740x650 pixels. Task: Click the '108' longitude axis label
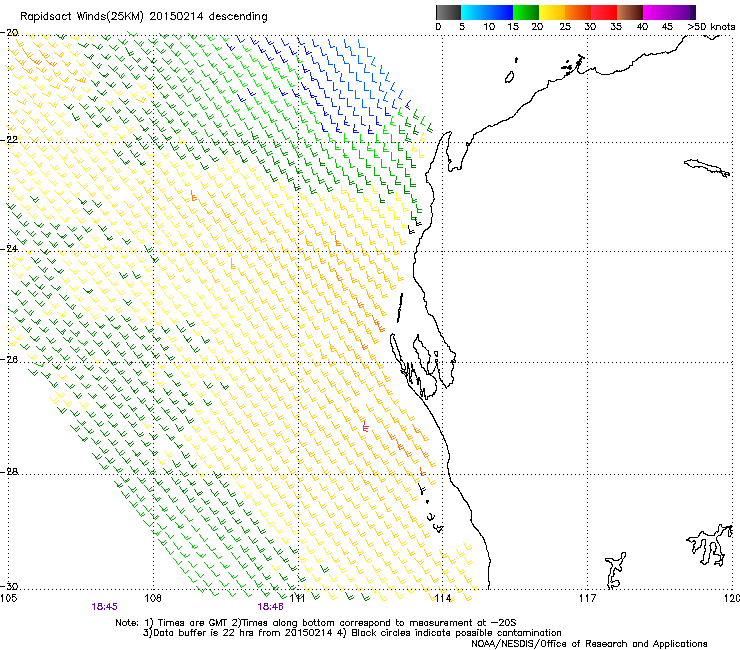click(x=153, y=599)
